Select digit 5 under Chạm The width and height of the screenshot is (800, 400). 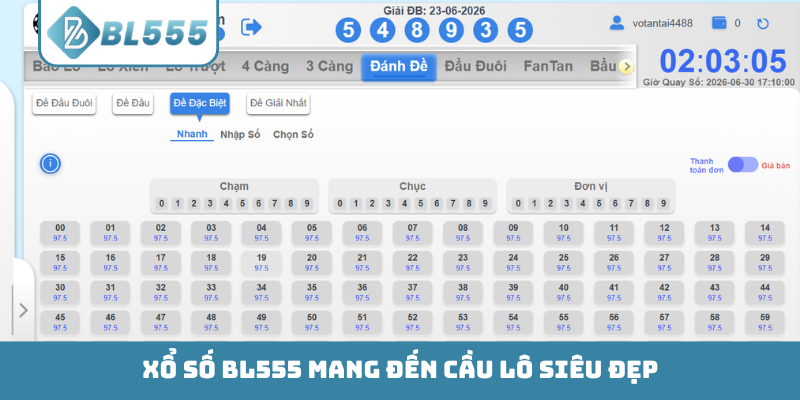pyautogui.click(x=242, y=204)
